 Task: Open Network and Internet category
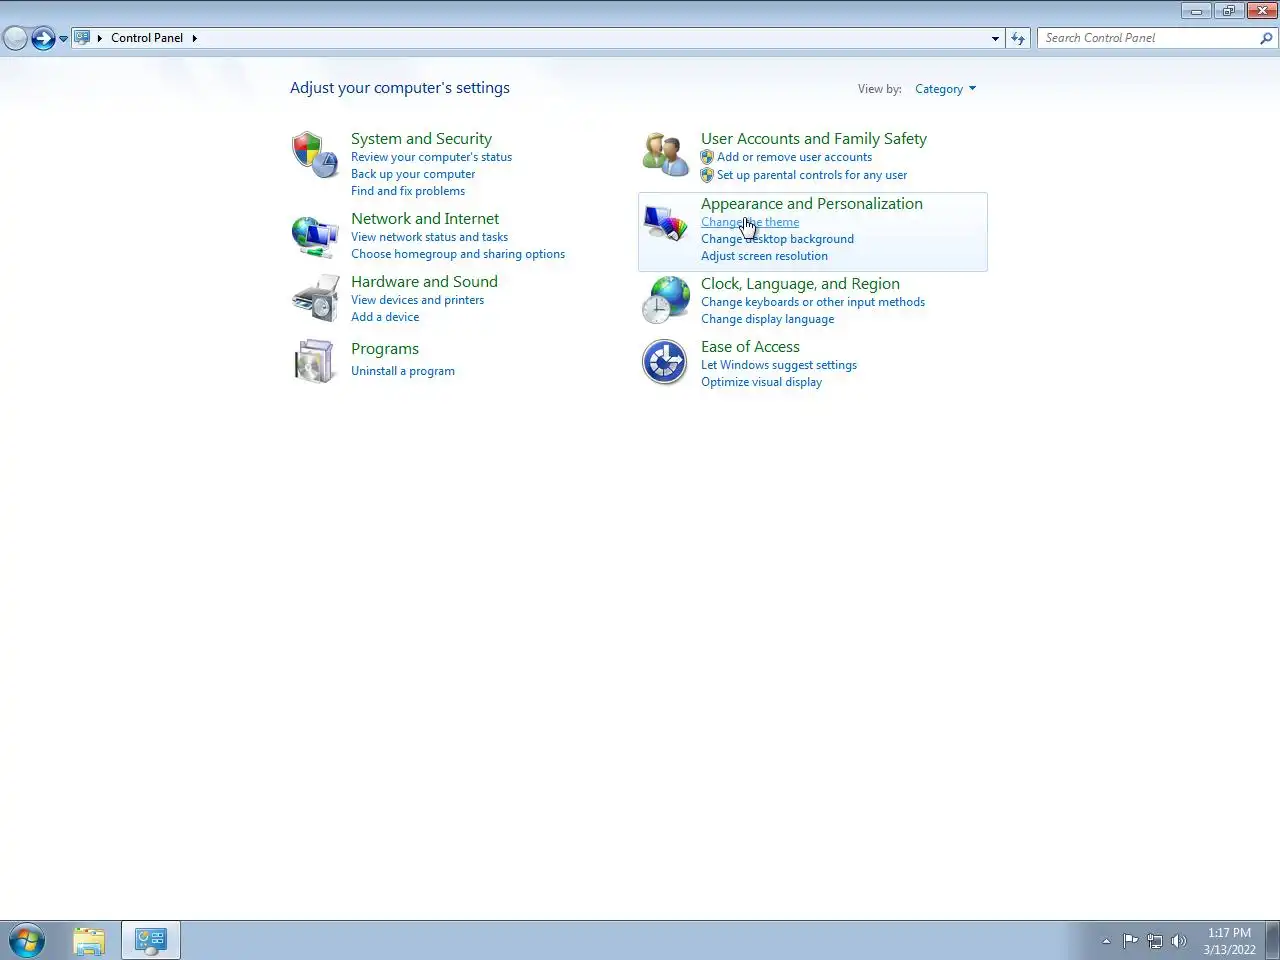(x=425, y=219)
